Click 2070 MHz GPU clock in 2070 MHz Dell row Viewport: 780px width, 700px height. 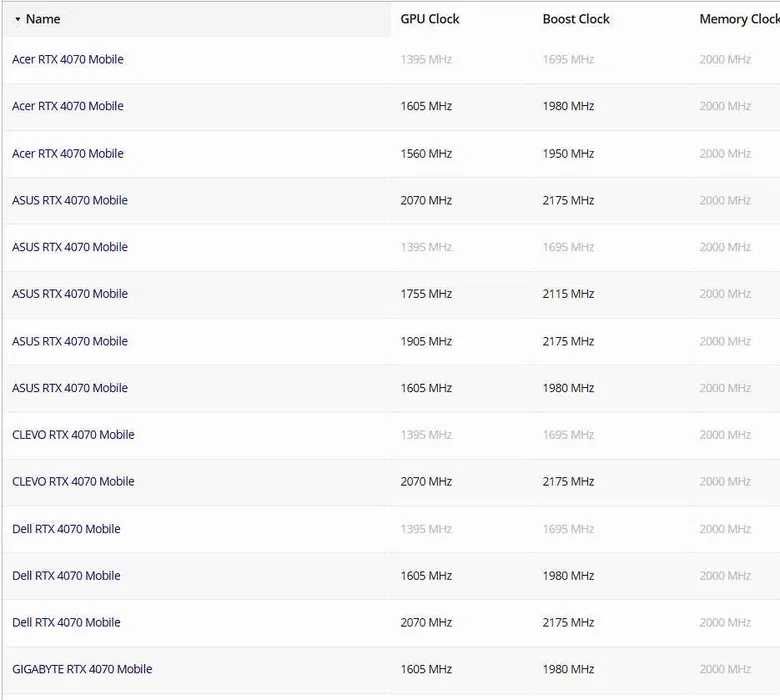coord(426,622)
